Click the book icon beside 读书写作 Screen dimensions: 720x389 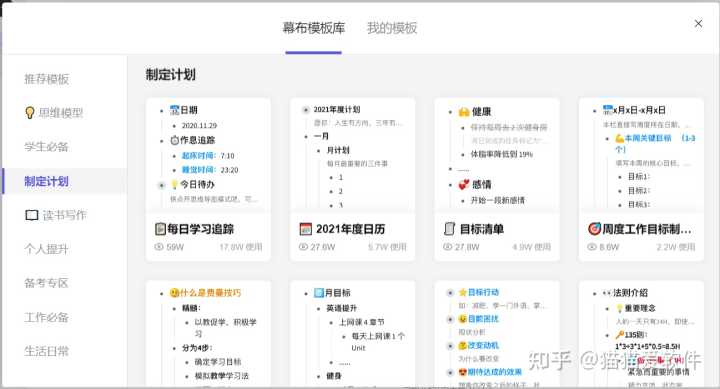click(x=32, y=215)
